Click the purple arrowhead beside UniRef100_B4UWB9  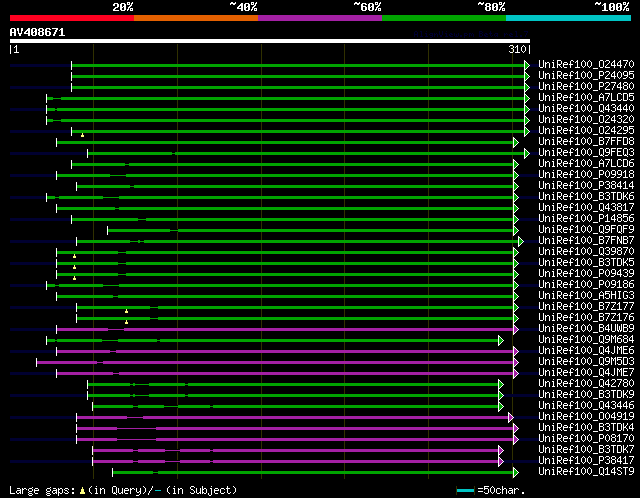[x=516, y=329]
